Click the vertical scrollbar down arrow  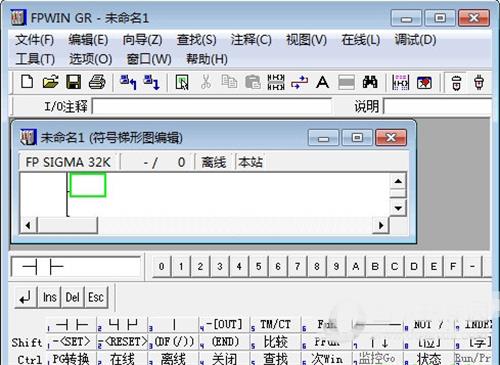[x=398, y=208]
